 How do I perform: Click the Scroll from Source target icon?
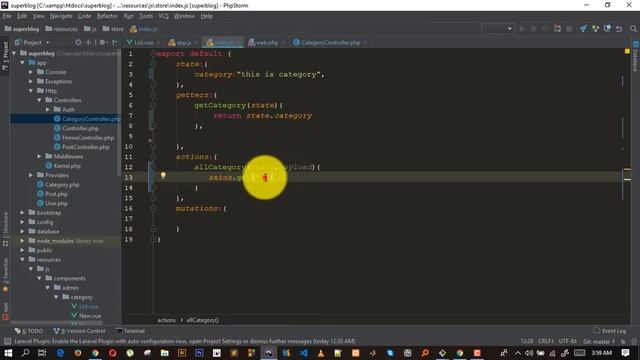tap(78, 42)
